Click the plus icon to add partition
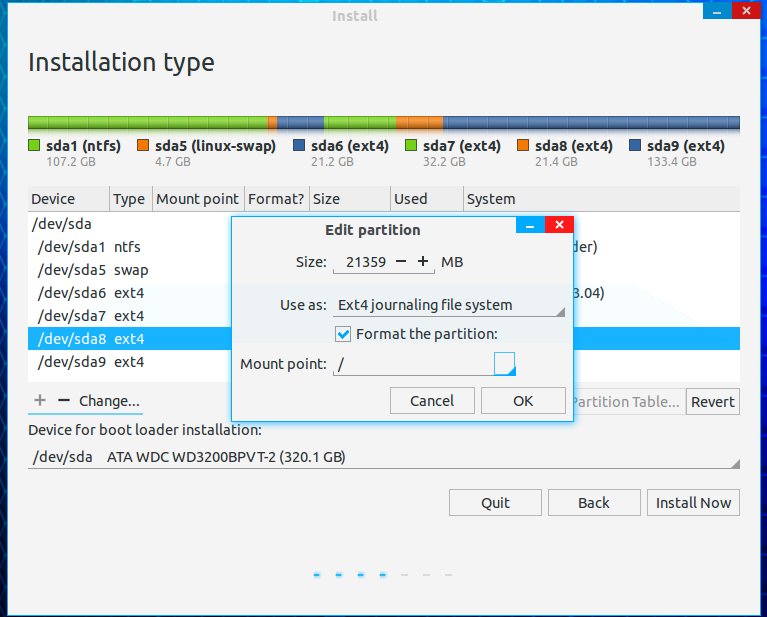767x617 pixels. (x=40, y=400)
